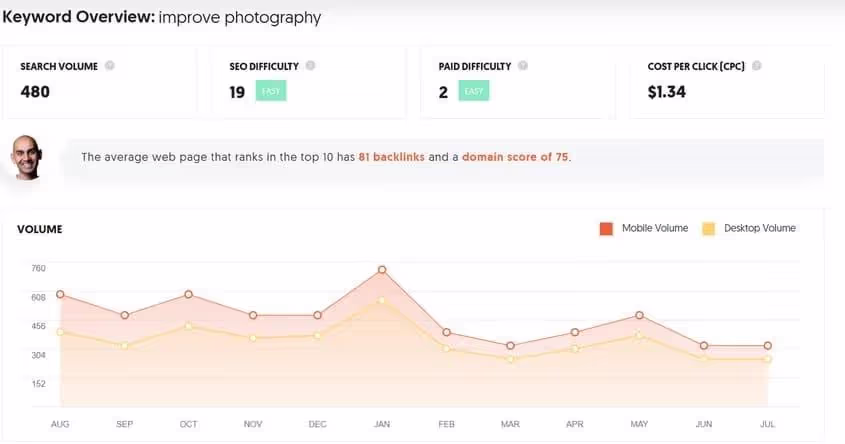
Task: Click the 760 label on the y-axis
Action: pyautogui.click(x=39, y=268)
